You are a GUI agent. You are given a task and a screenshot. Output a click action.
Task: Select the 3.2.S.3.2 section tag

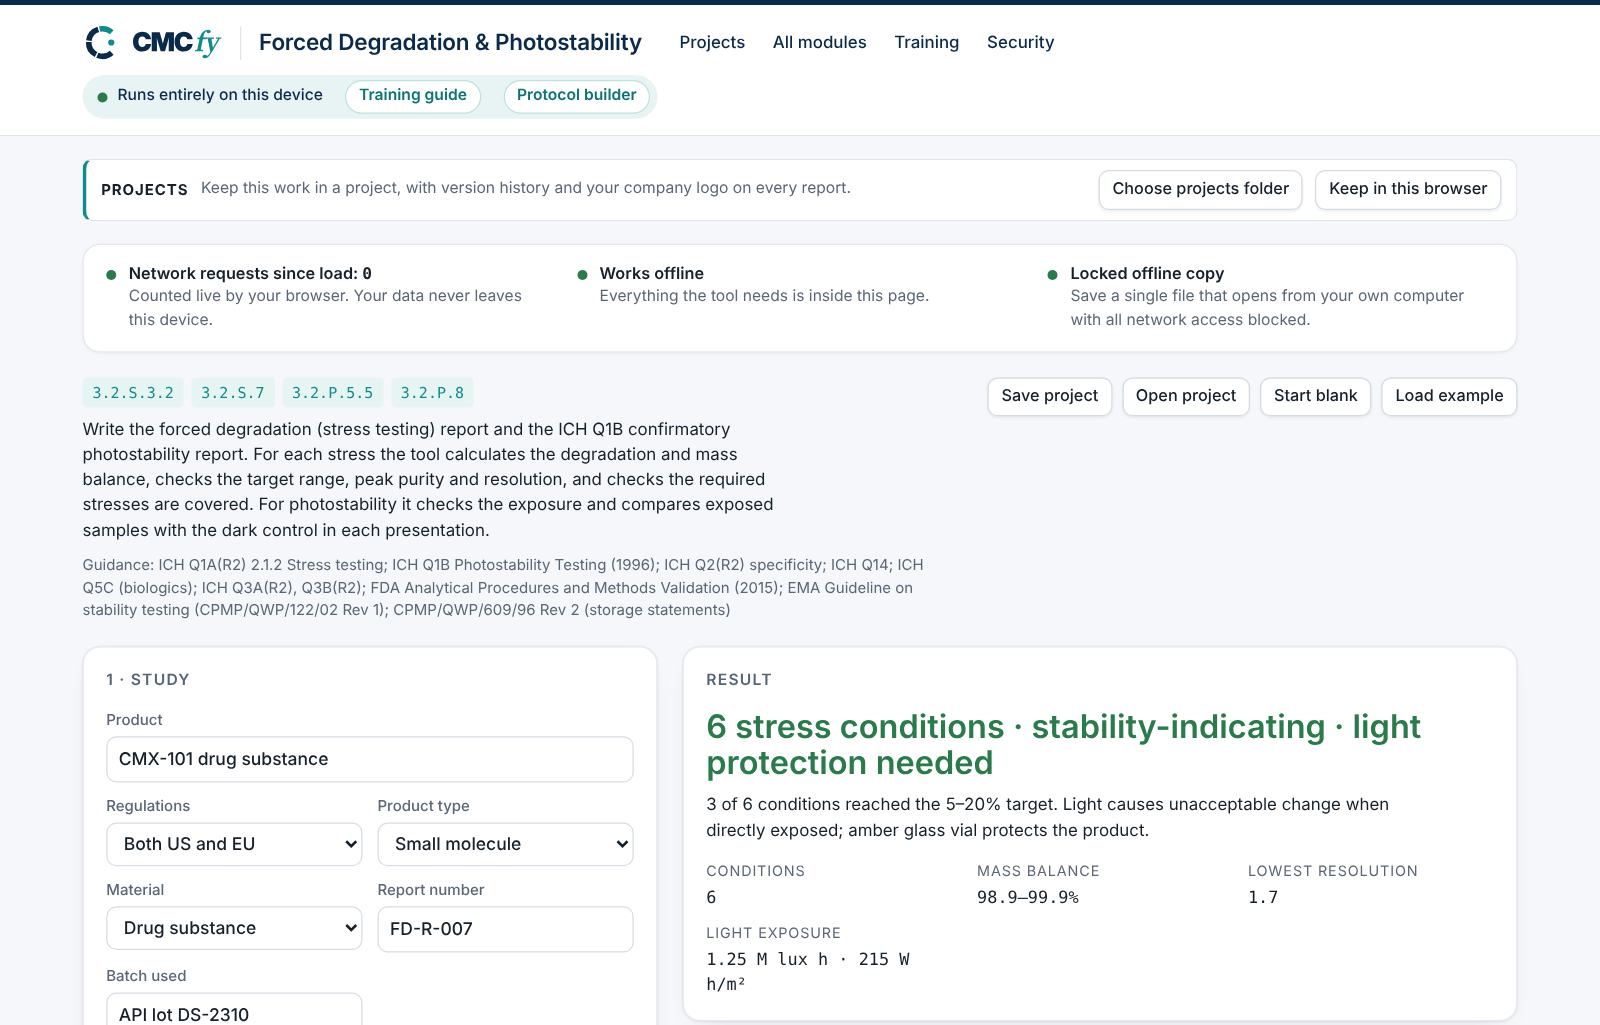tap(133, 393)
